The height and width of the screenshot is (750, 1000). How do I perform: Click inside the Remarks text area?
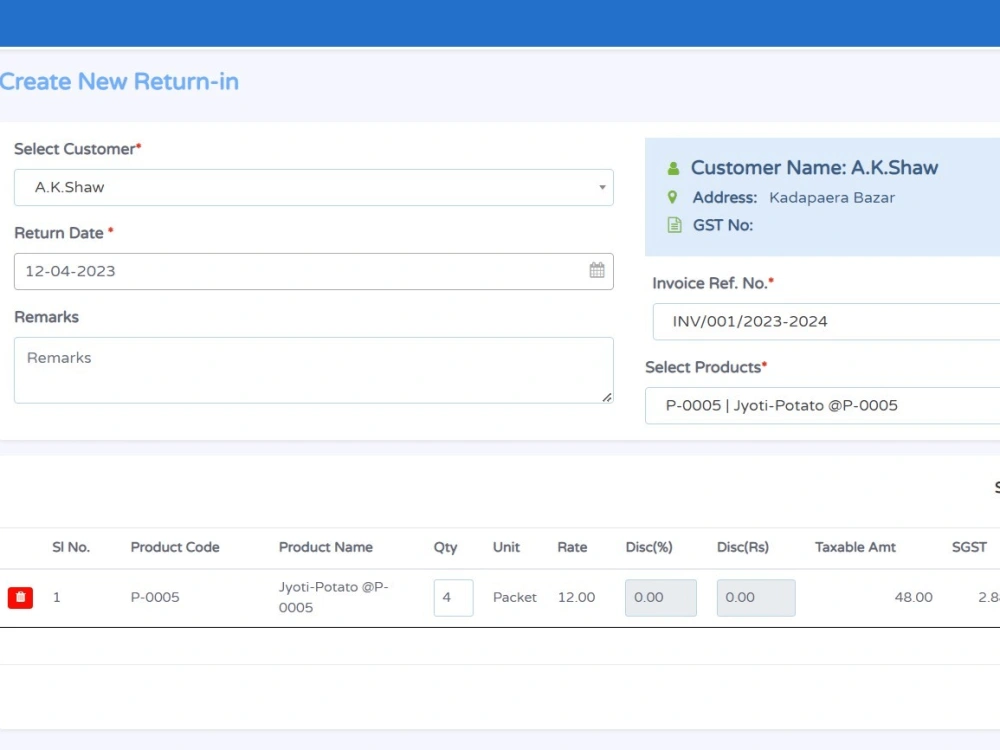(x=314, y=371)
